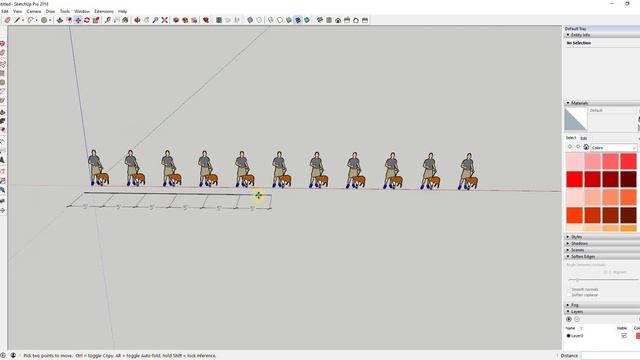Collapse the Entity Info panel
The image size is (640, 360).
602,35
